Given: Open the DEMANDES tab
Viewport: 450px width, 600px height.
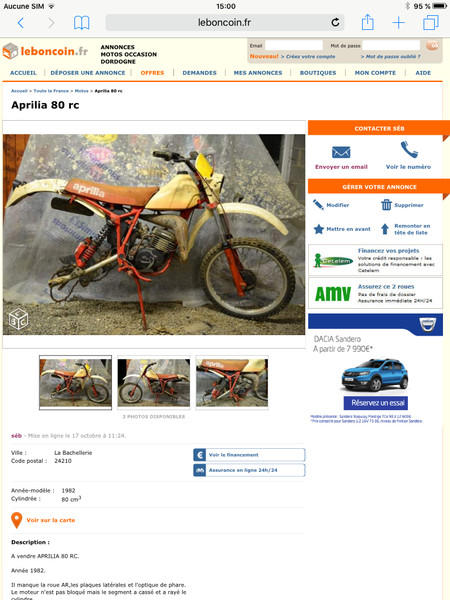Looking at the screenshot, I should click(199, 73).
